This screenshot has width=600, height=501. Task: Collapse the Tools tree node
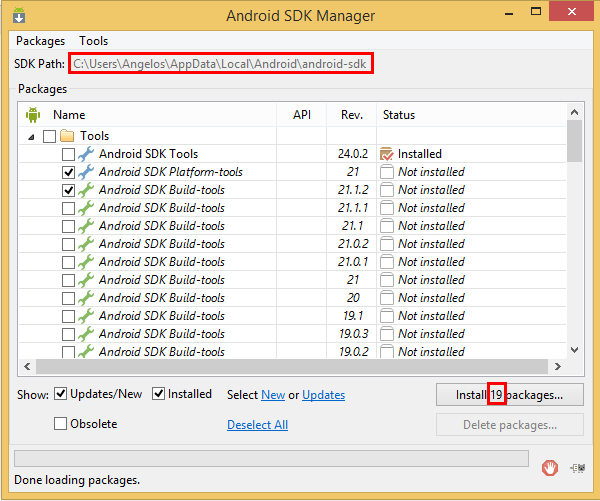[32, 137]
